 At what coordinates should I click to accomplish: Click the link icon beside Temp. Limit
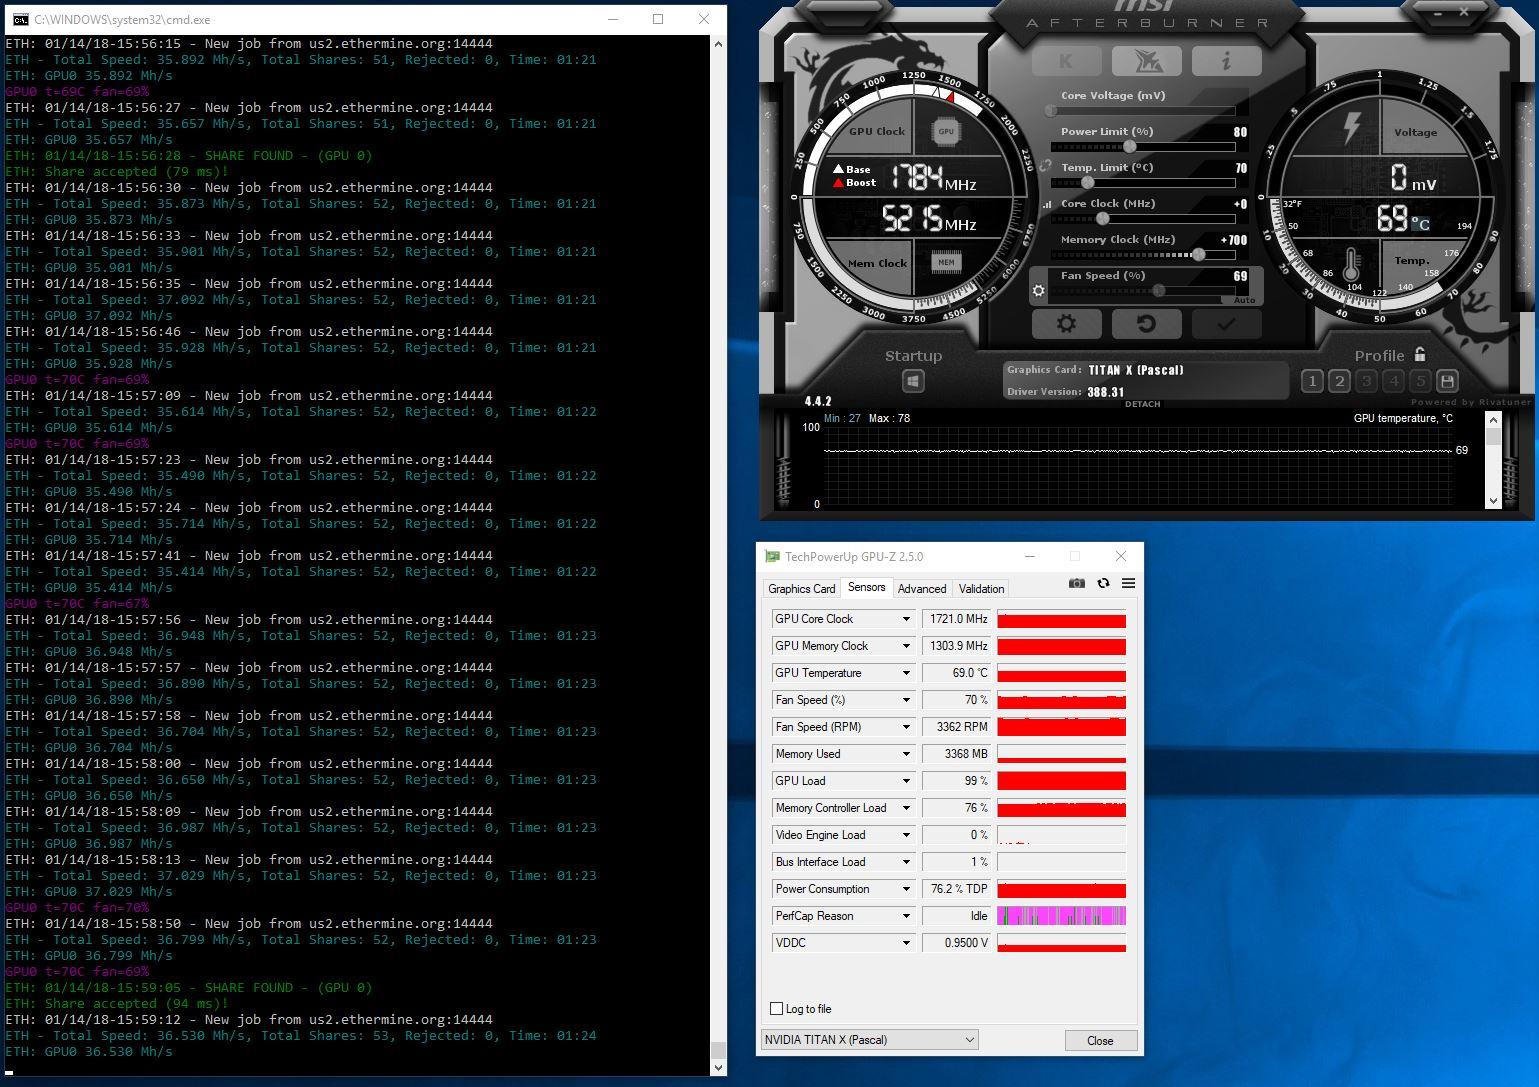1046,167
